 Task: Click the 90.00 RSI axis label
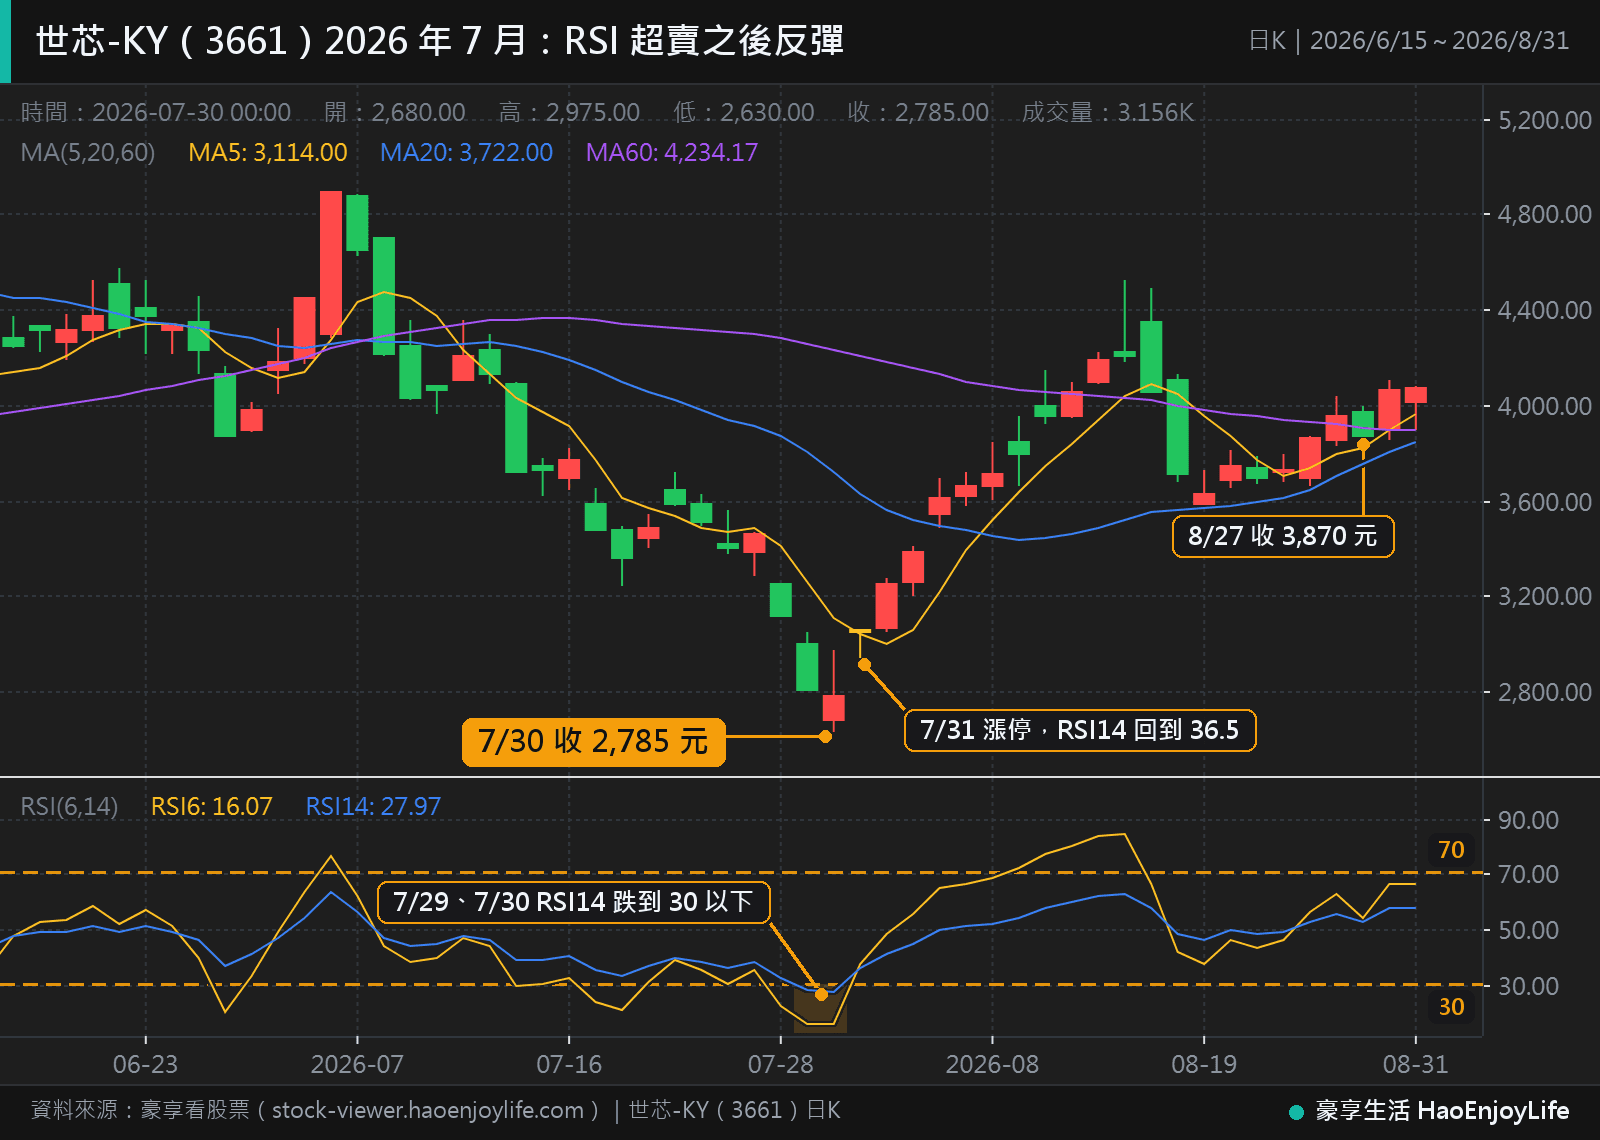pyautogui.click(x=1528, y=820)
